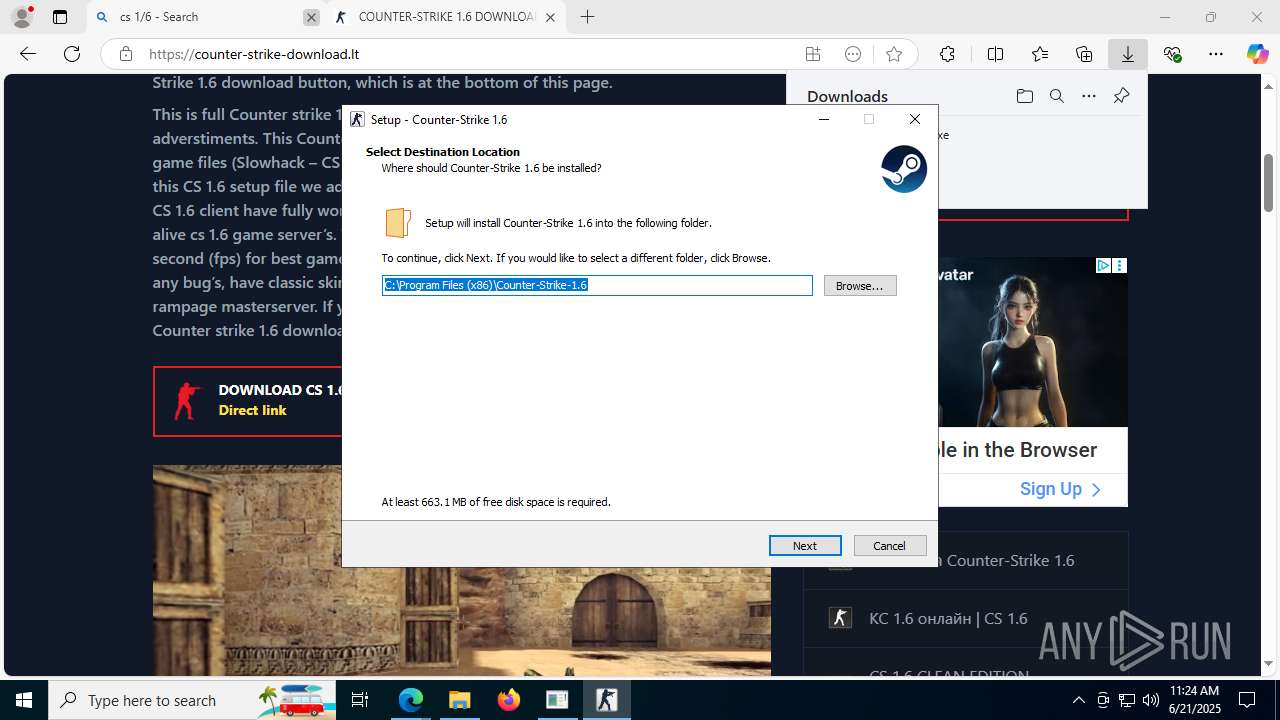Viewport: 1280px width, 720px height.
Task: Open more options in Downloads panel
Action: coord(1089,96)
